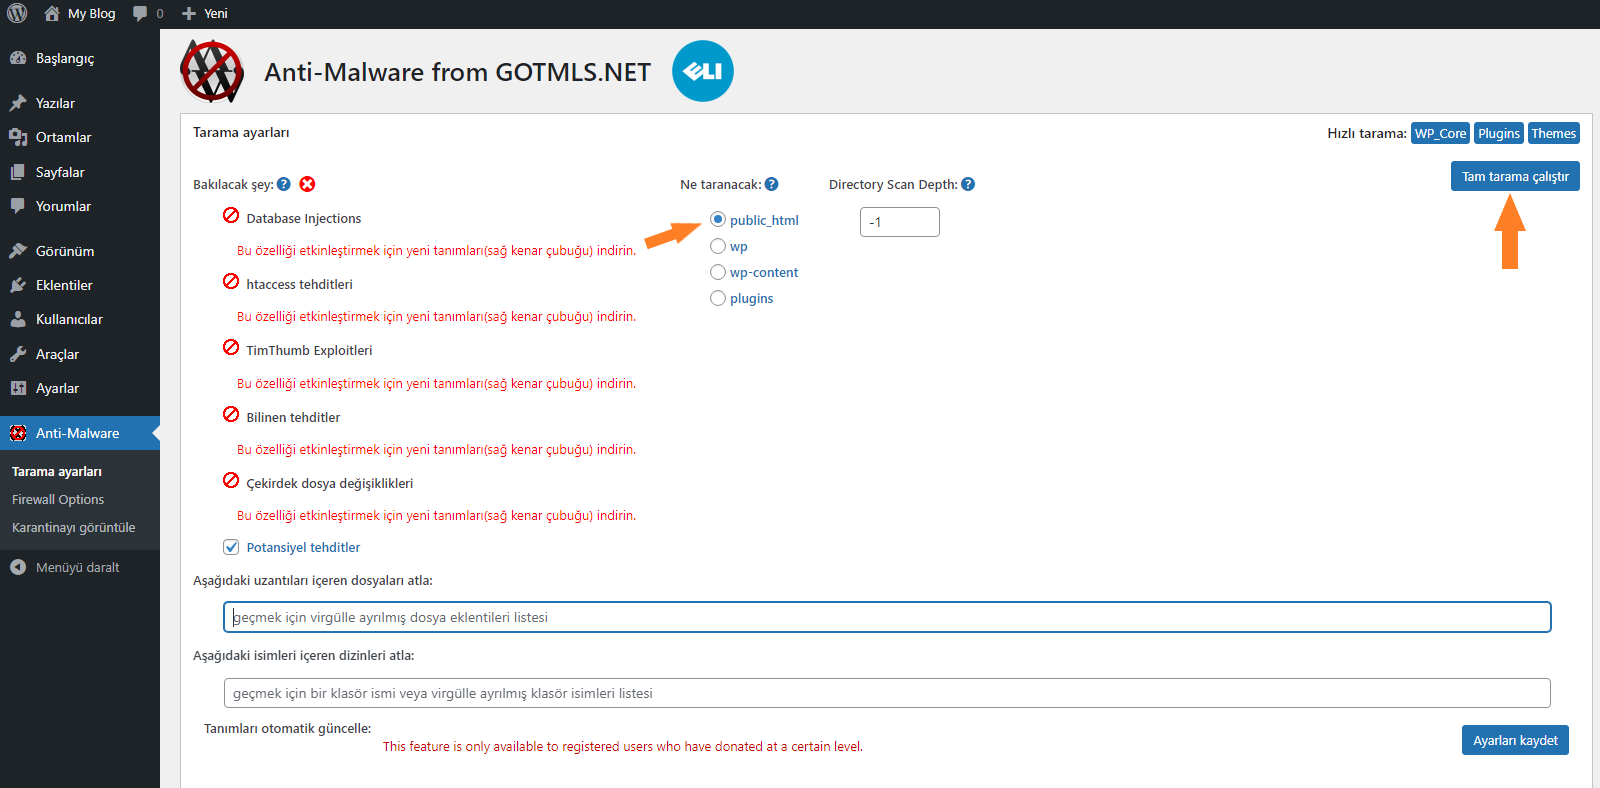Click the GOTMLS anti-malware logo

coord(212,71)
